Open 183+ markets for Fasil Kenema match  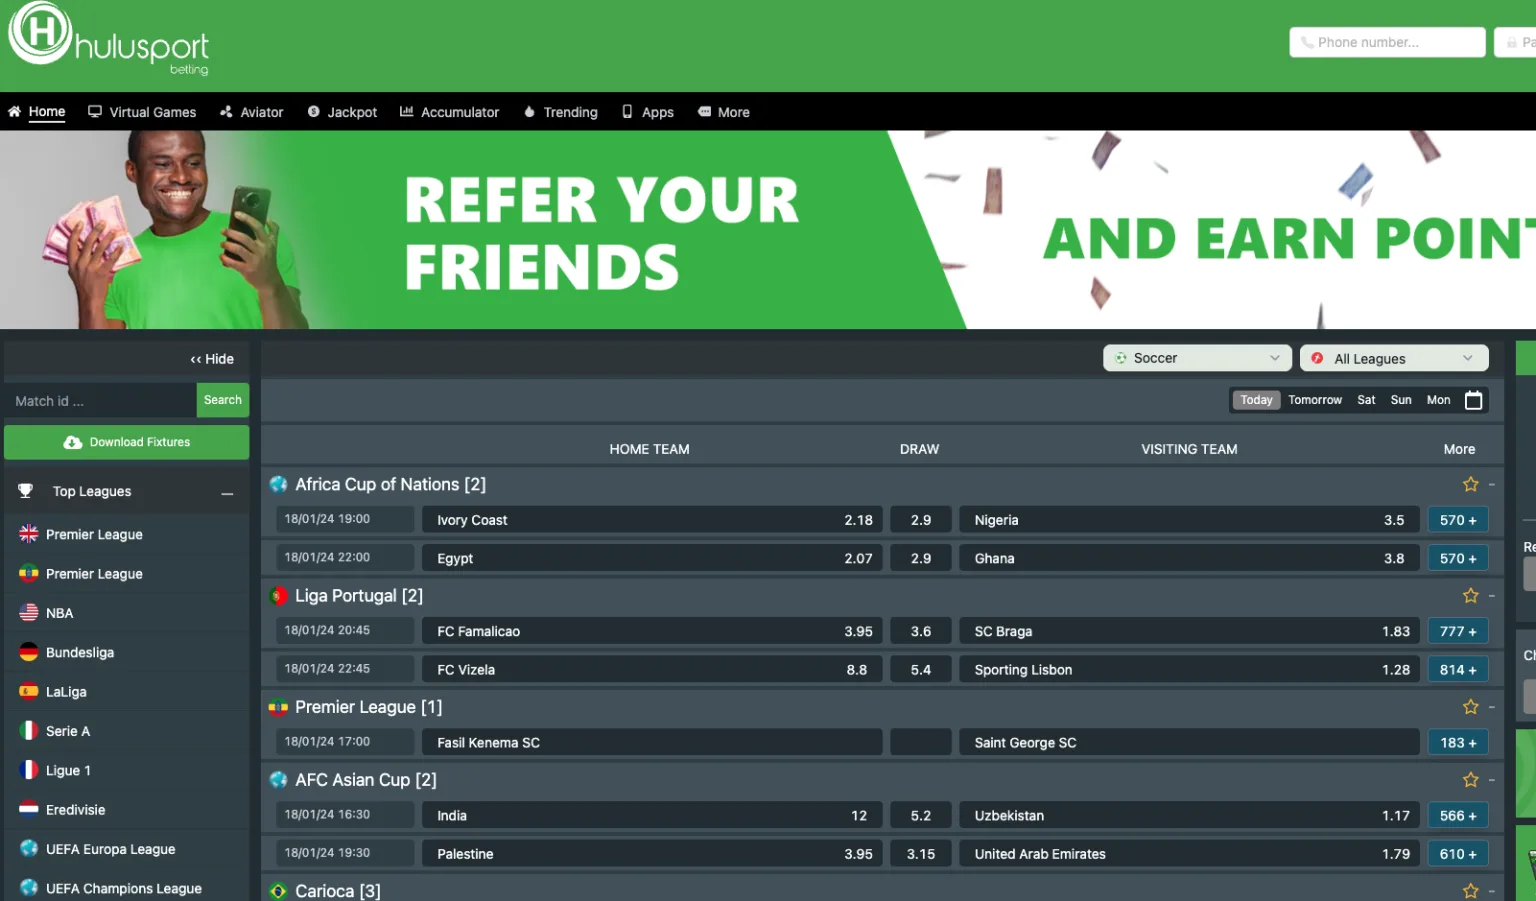coord(1458,743)
